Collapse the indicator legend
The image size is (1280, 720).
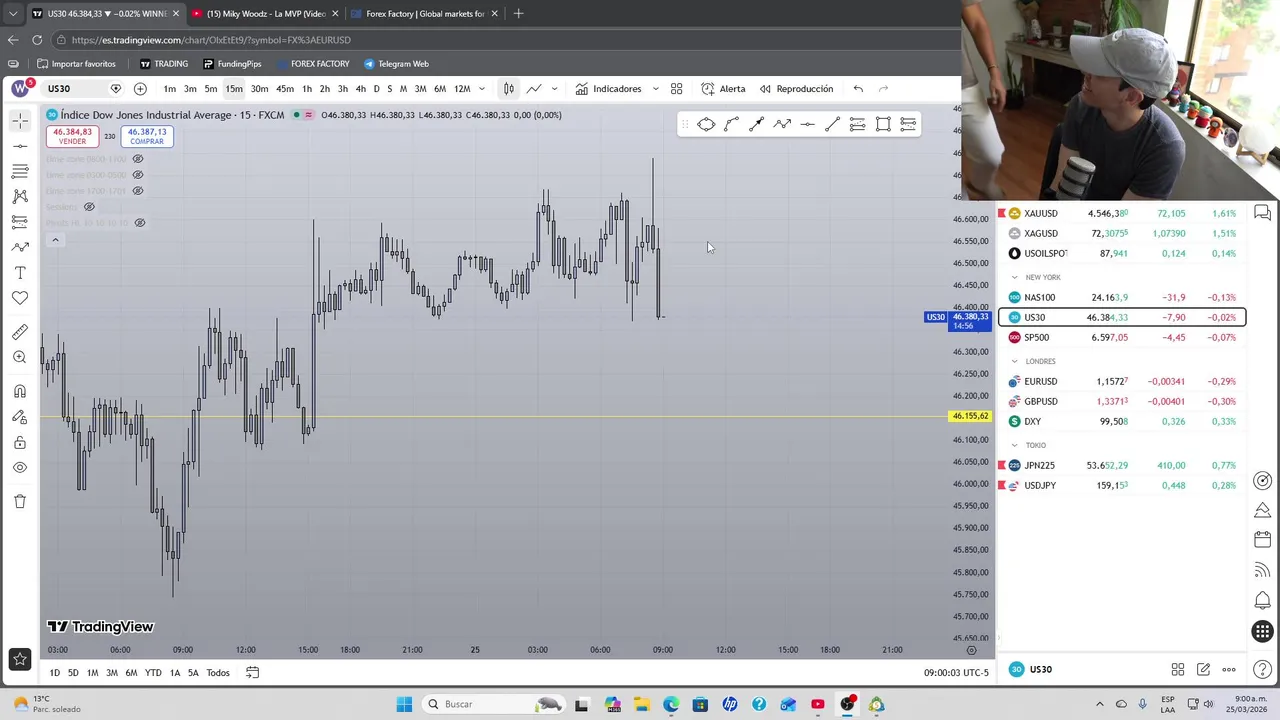55,240
